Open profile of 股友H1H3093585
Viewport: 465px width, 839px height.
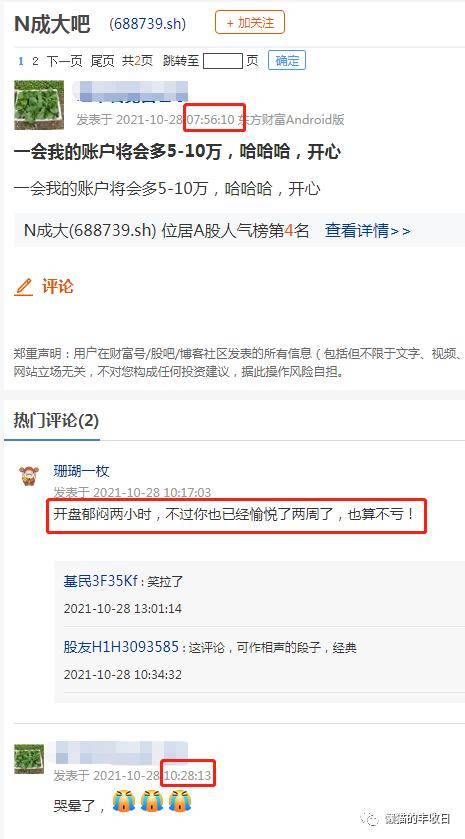121,647
